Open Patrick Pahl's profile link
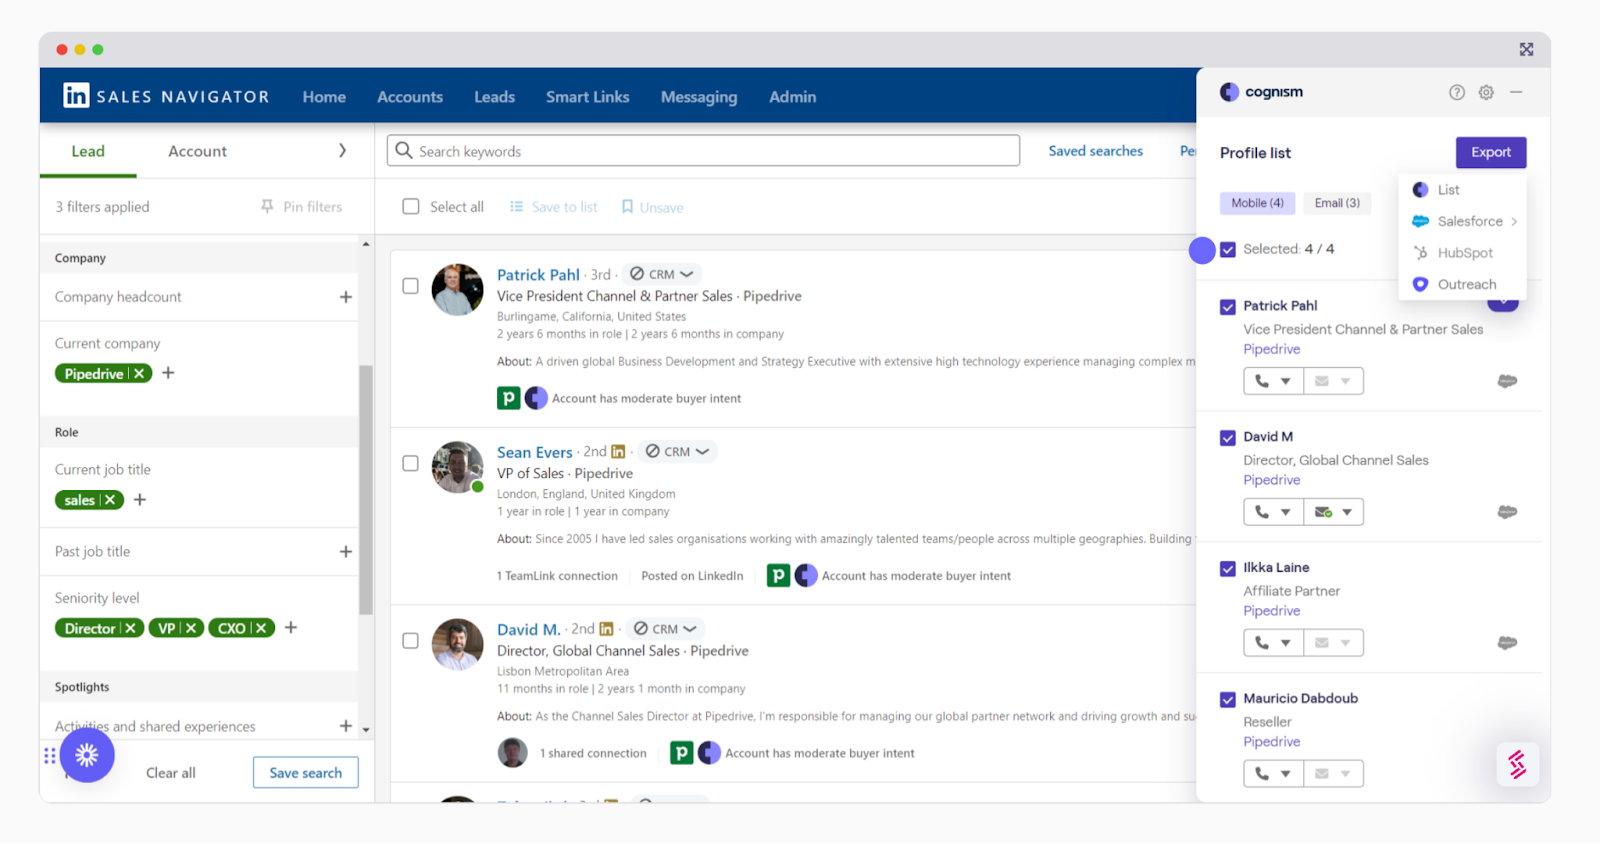 click(538, 274)
